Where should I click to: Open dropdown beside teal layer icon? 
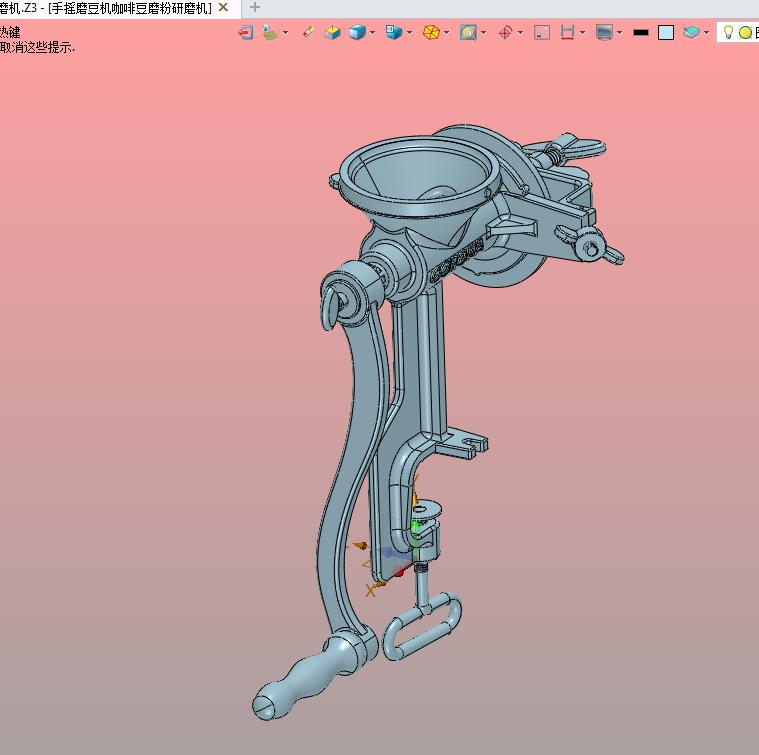(706, 33)
